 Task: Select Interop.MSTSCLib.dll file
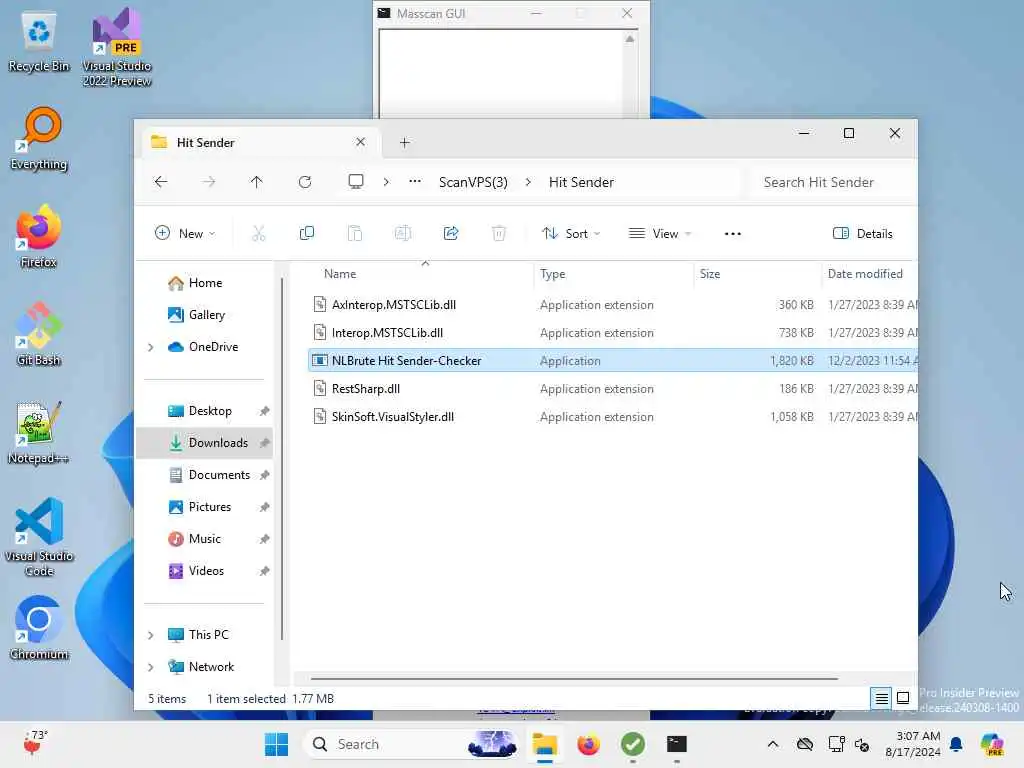point(613,332)
